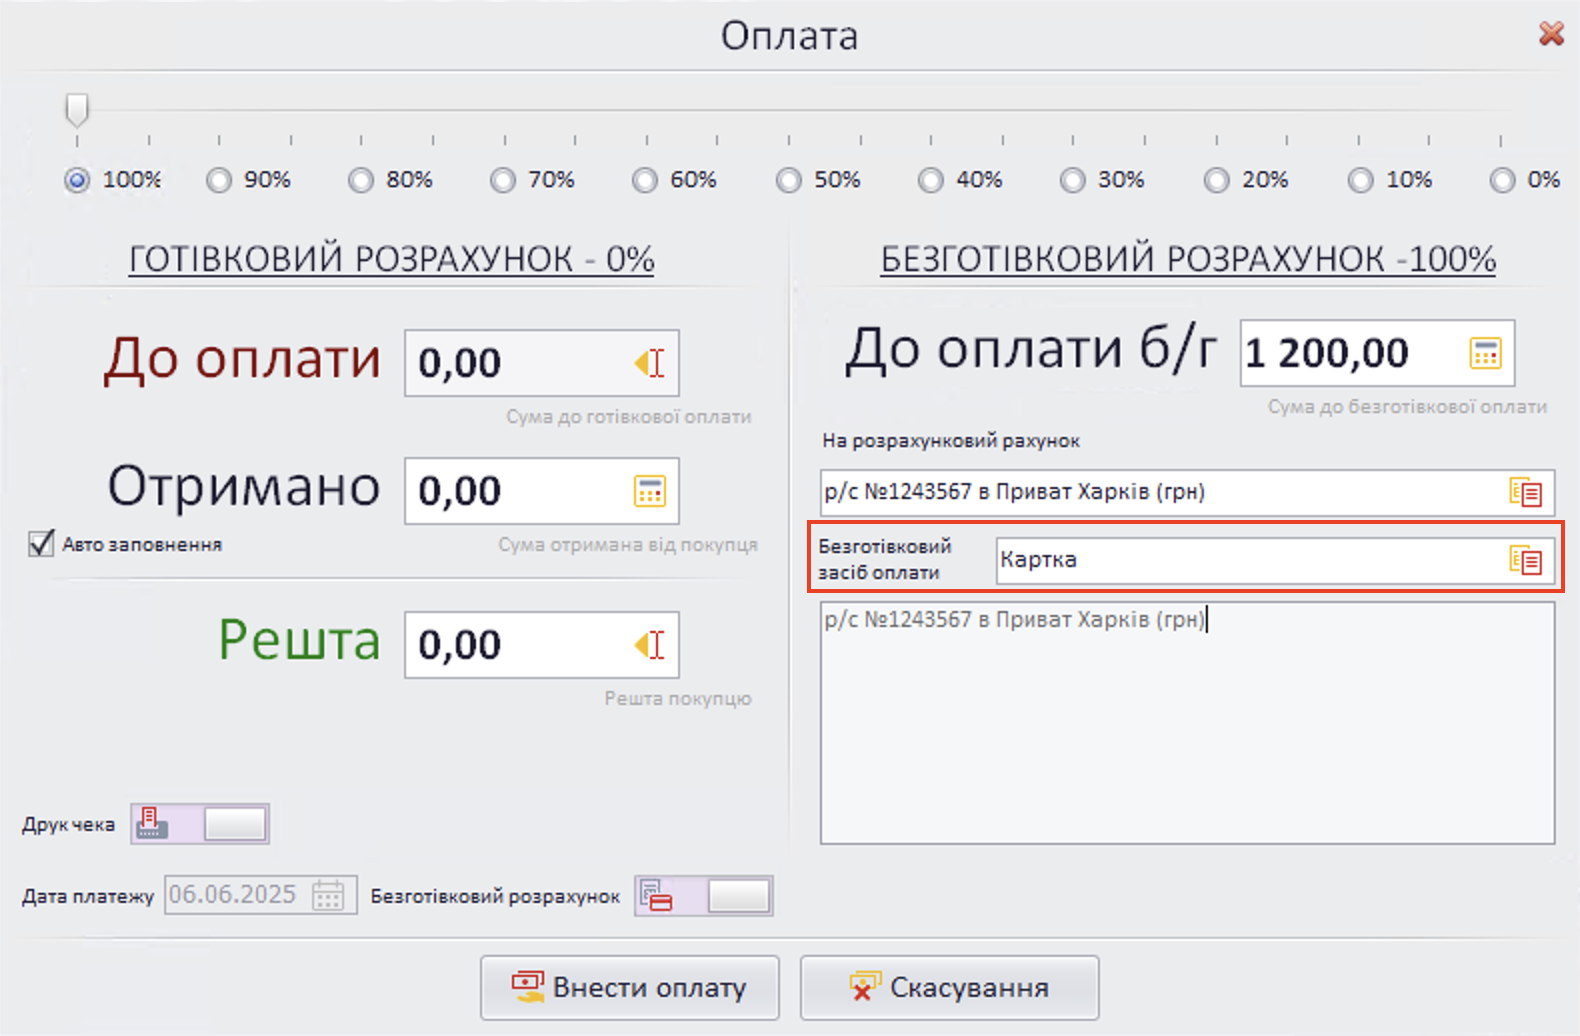Click the large comment text area
Screen dimensions: 1580x1036
click(x=1188, y=723)
